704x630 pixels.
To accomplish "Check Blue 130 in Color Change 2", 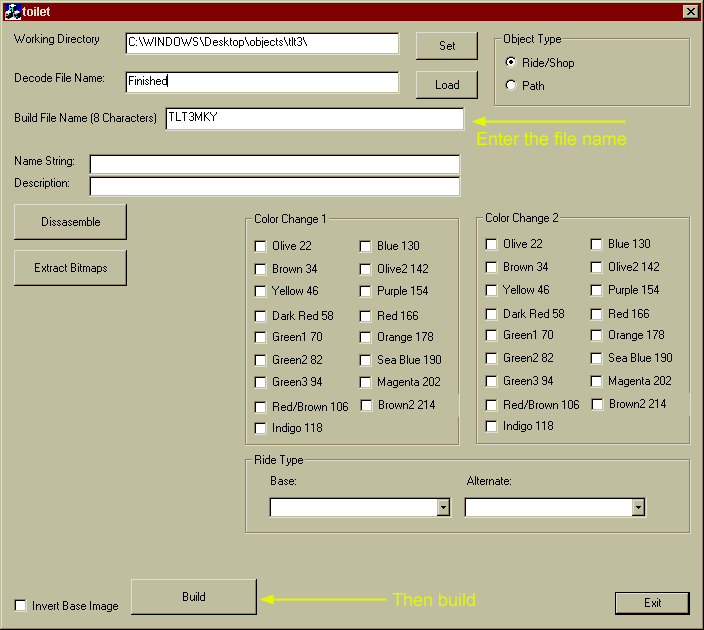I will click(x=596, y=244).
